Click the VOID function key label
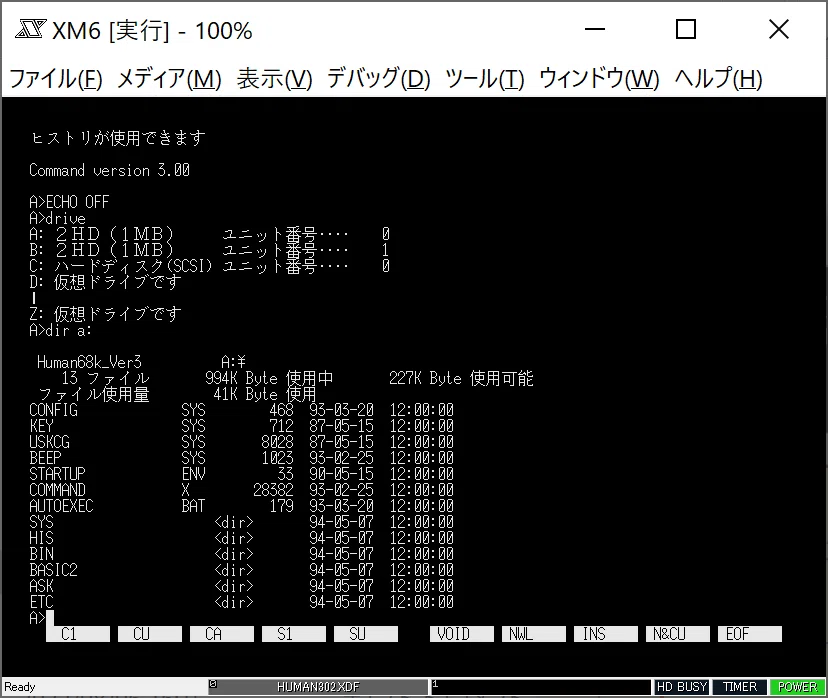This screenshot has width=828, height=698. pos(462,634)
